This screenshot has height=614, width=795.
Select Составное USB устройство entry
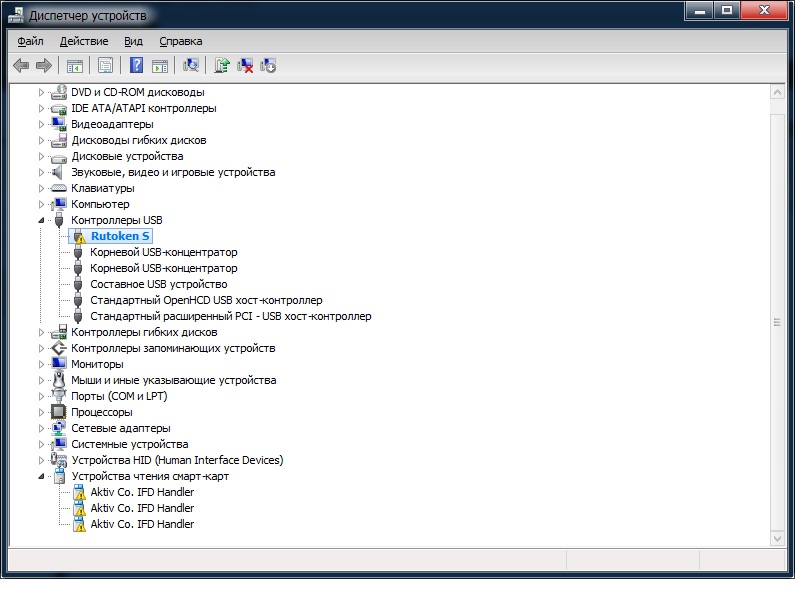[x=158, y=284]
